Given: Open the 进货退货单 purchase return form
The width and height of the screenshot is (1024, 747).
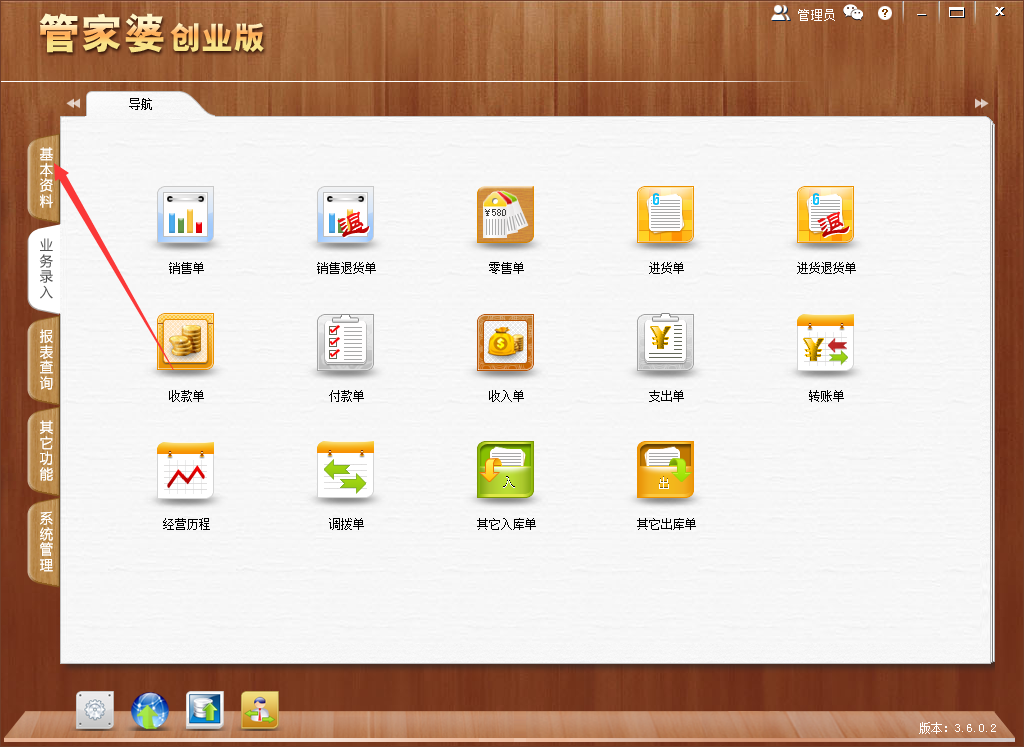Looking at the screenshot, I should [x=825, y=215].
